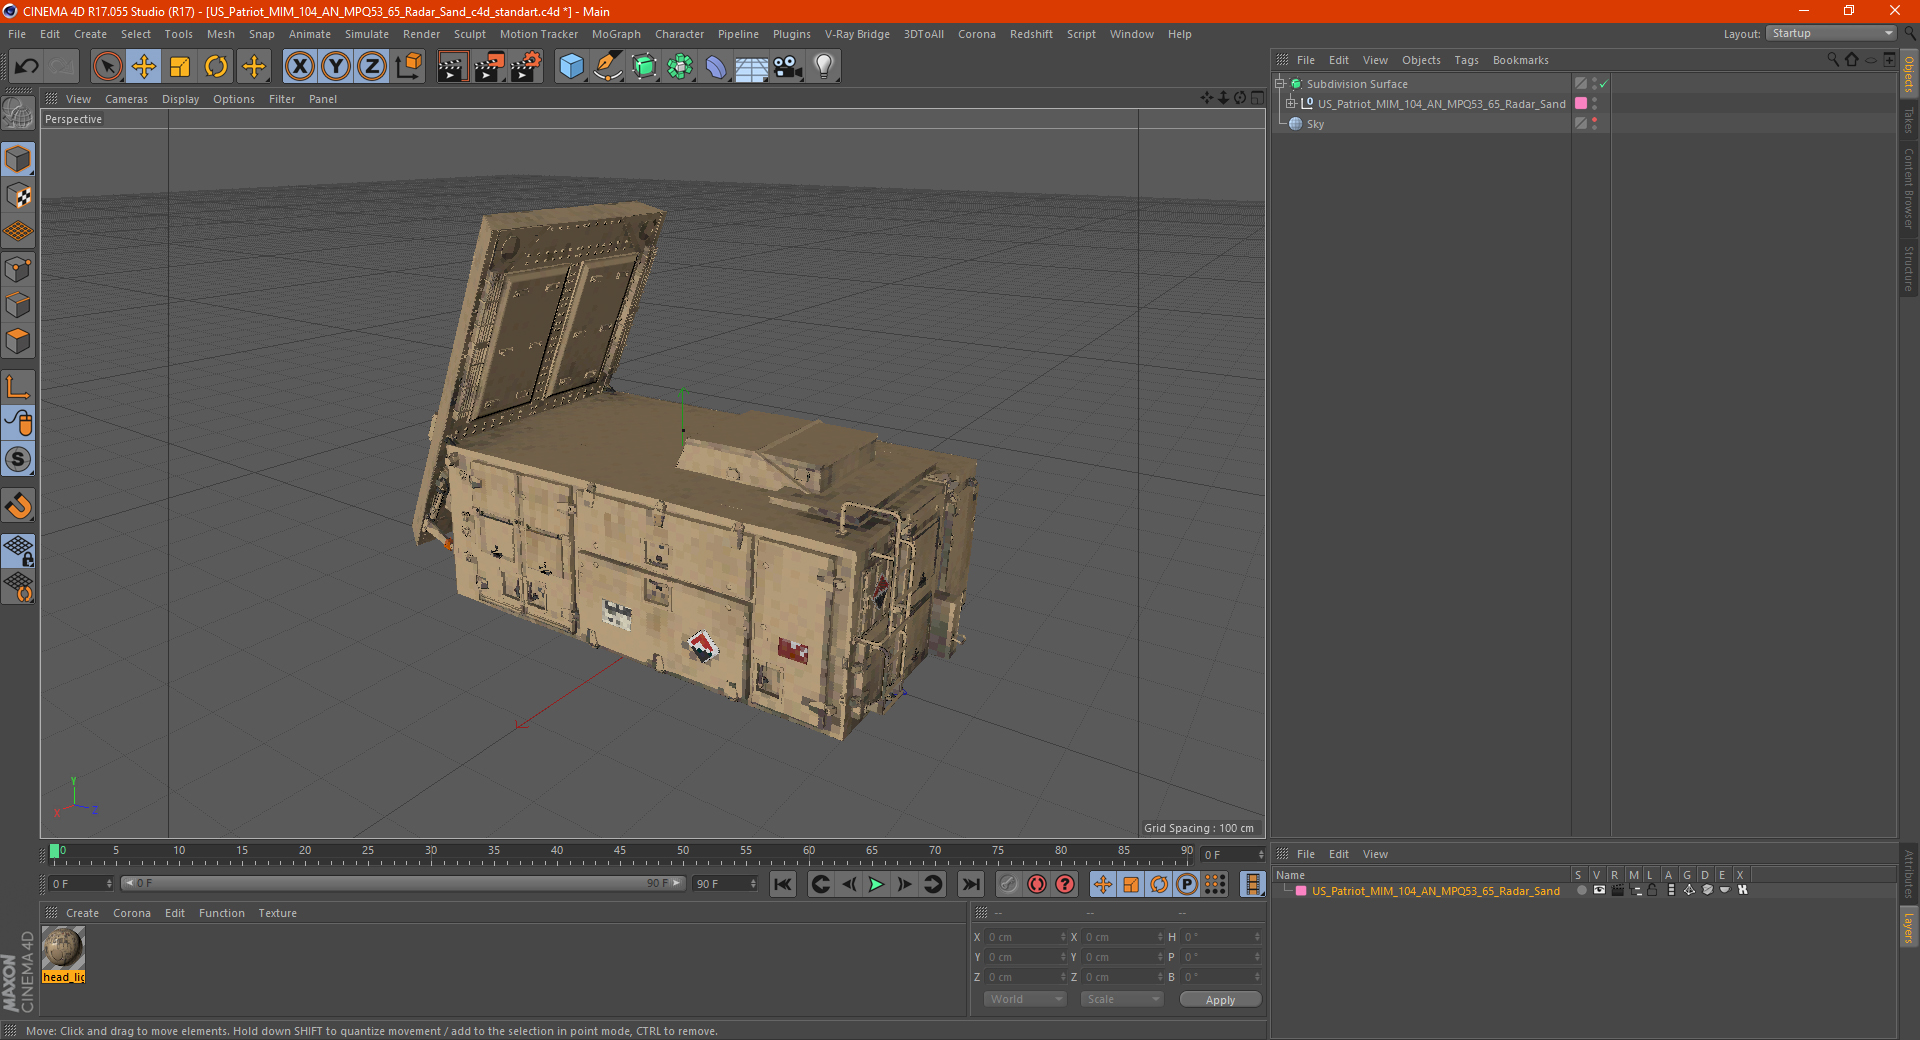1920x1040 pixels.
Task: Toggle Y axis lock
Action: click(336, 67)
